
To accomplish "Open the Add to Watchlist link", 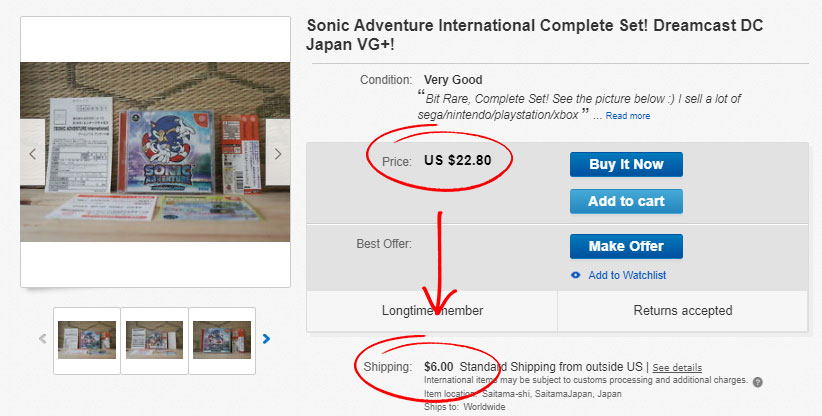I will [627, 275].
